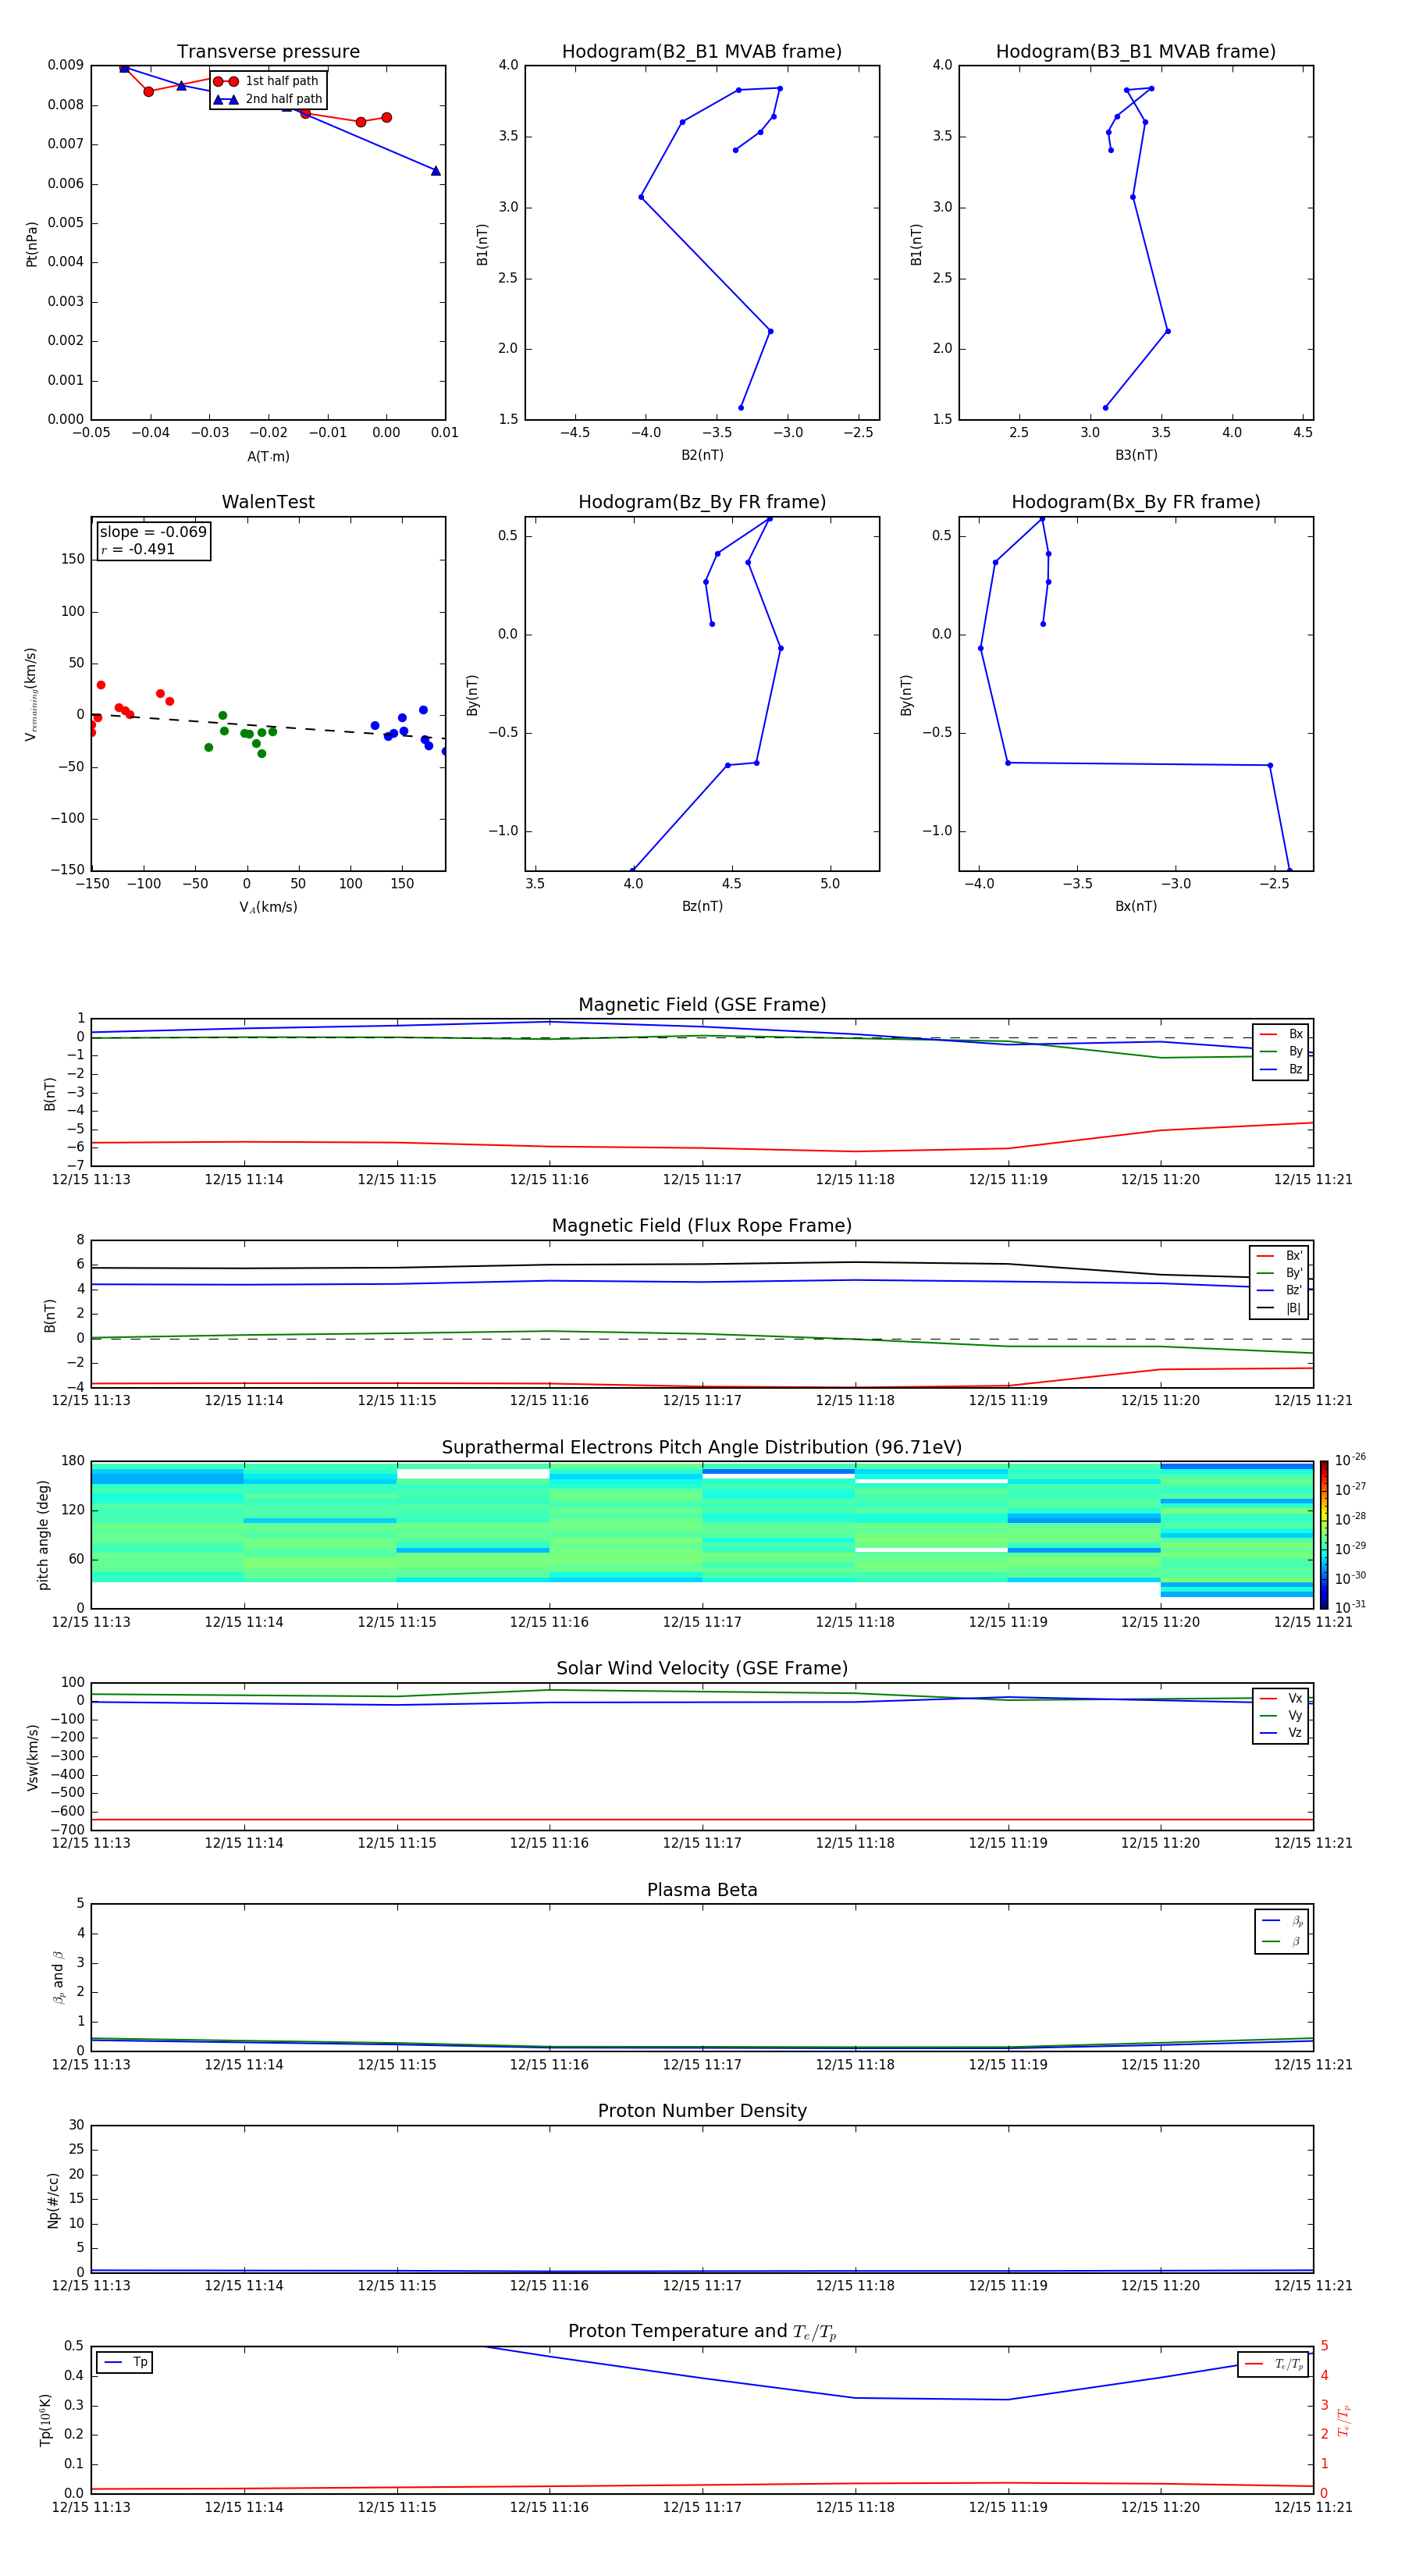Viewport: 1405px width, 2576px height.
Task: Click the 'B3(nT)' x-axis label
Action: [x=1136, y=455]
